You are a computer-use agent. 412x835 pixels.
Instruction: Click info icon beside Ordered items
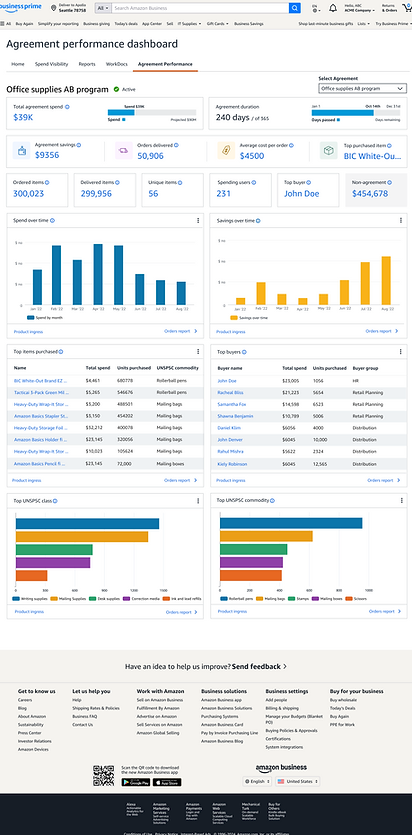[x=47, y=182]
